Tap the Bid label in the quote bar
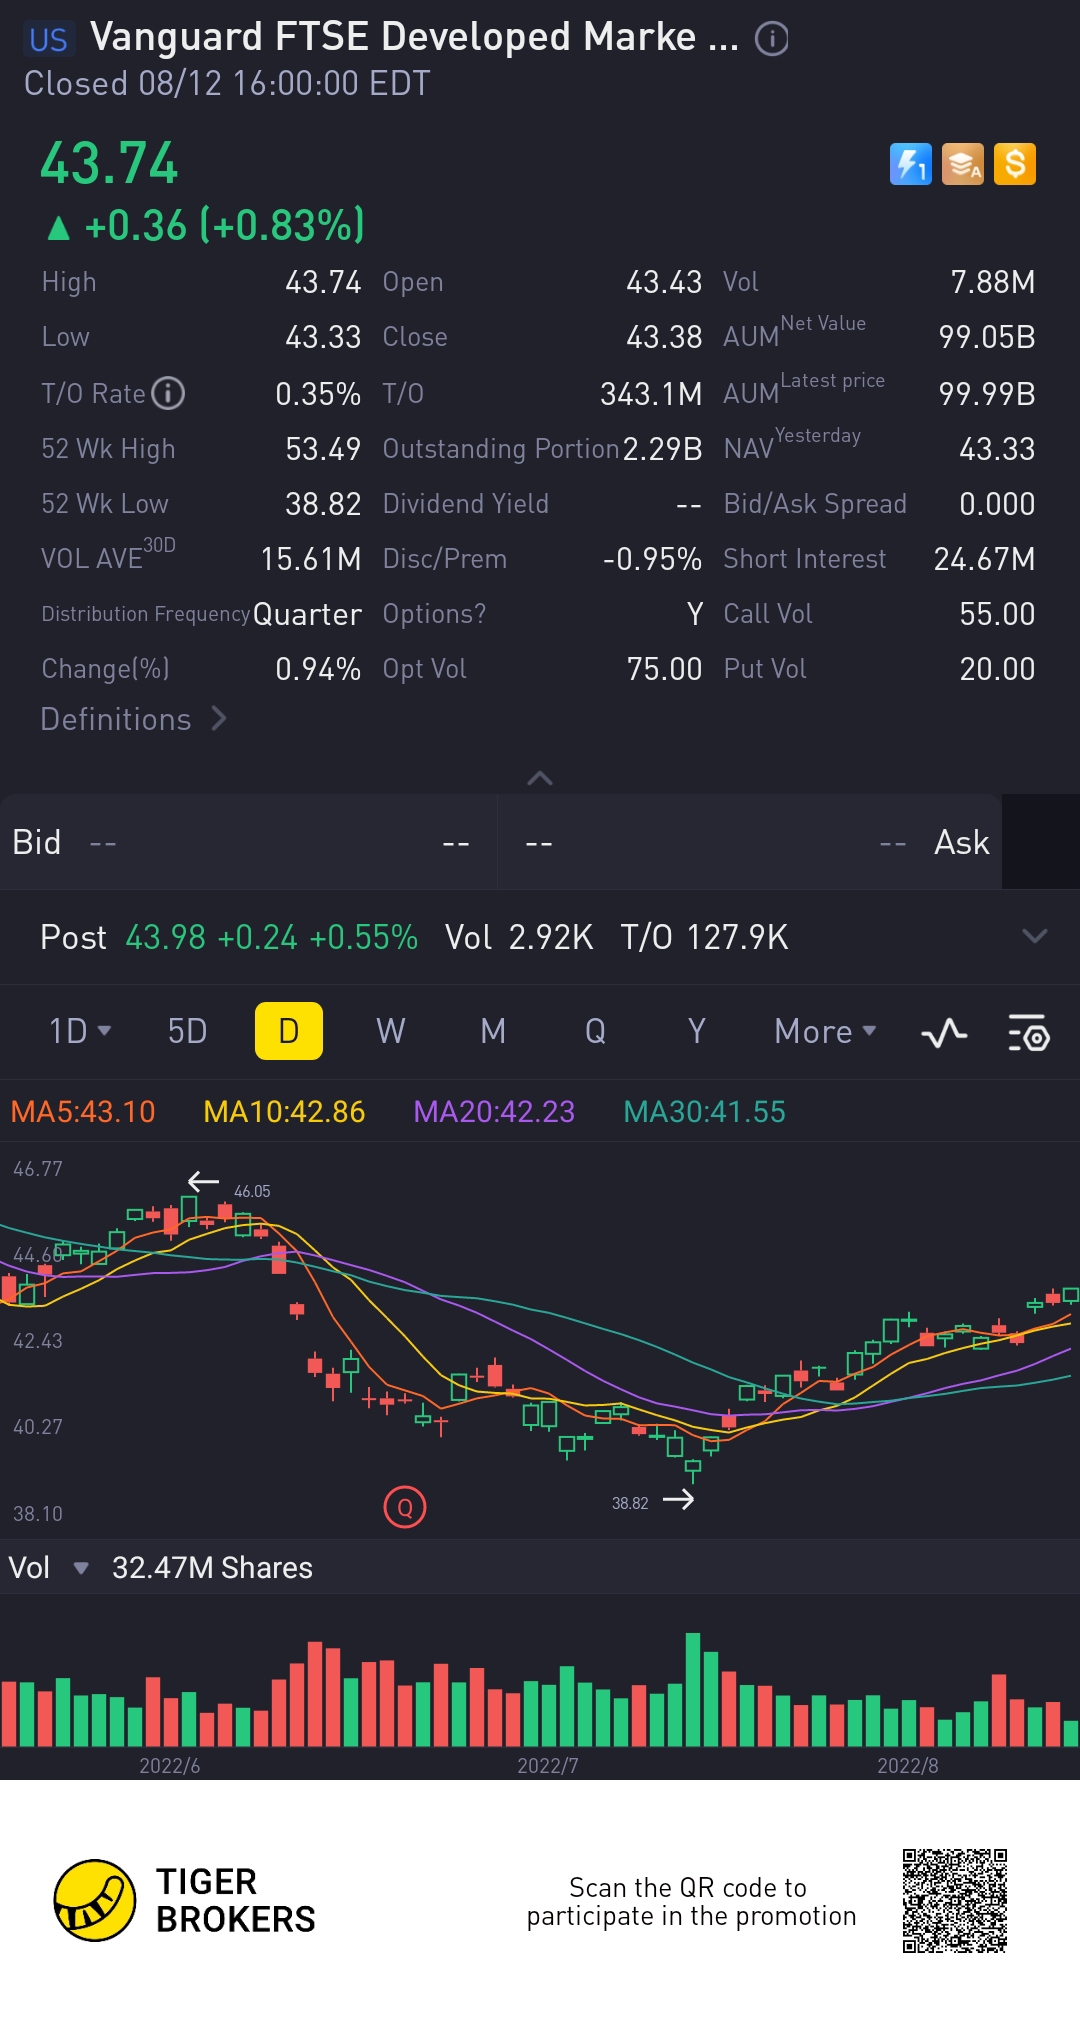The height and width of the screenshot is (2022, 1080). (37, 842)
